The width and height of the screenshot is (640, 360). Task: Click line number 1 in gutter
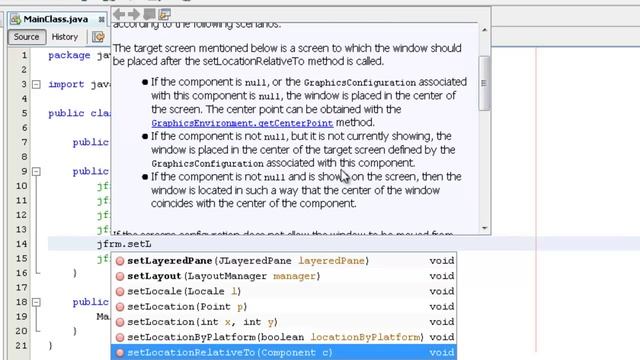[x=24, y=55]
